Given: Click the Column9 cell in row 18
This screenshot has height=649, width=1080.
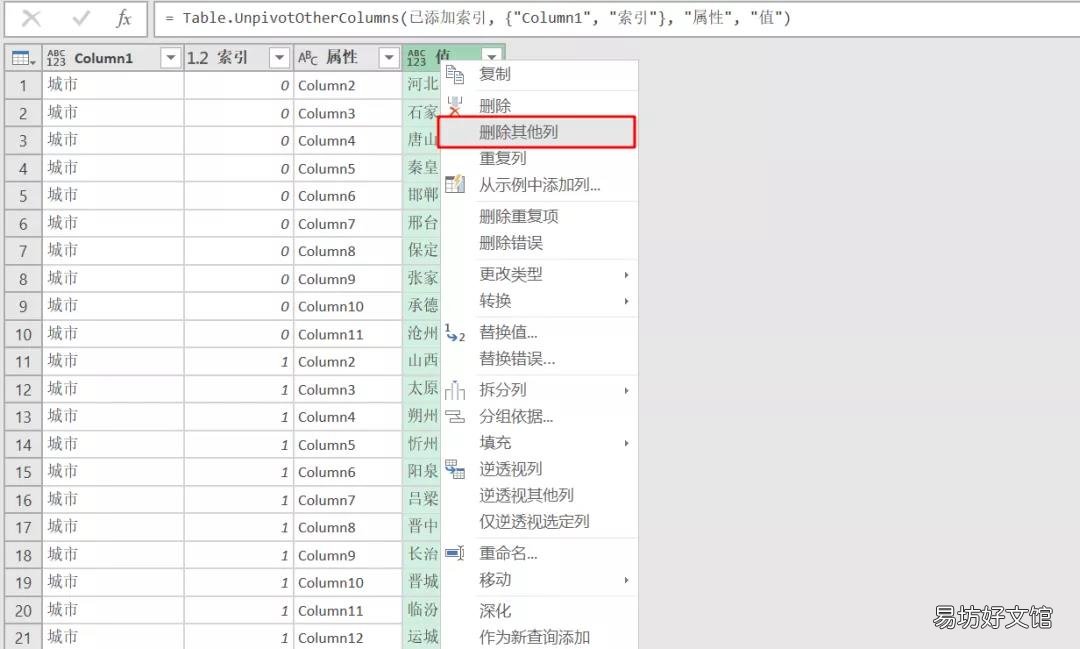Looking at the screenshot, I should pyautogui.click(x=348, y=555).
